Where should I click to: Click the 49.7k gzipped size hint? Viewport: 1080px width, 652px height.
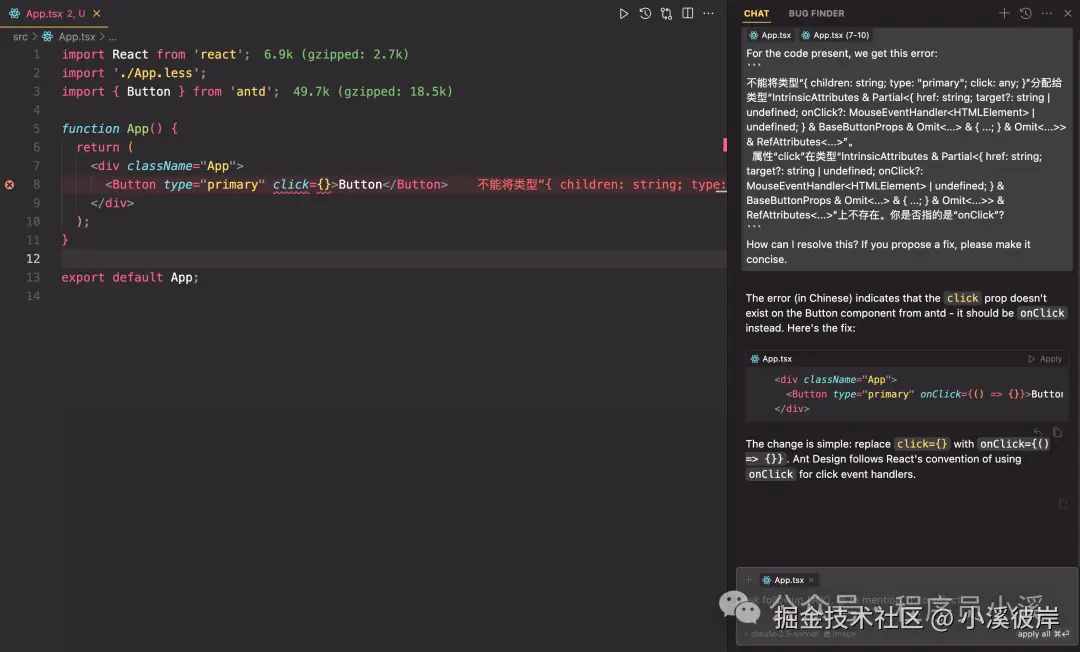click(x=373, y=92)
